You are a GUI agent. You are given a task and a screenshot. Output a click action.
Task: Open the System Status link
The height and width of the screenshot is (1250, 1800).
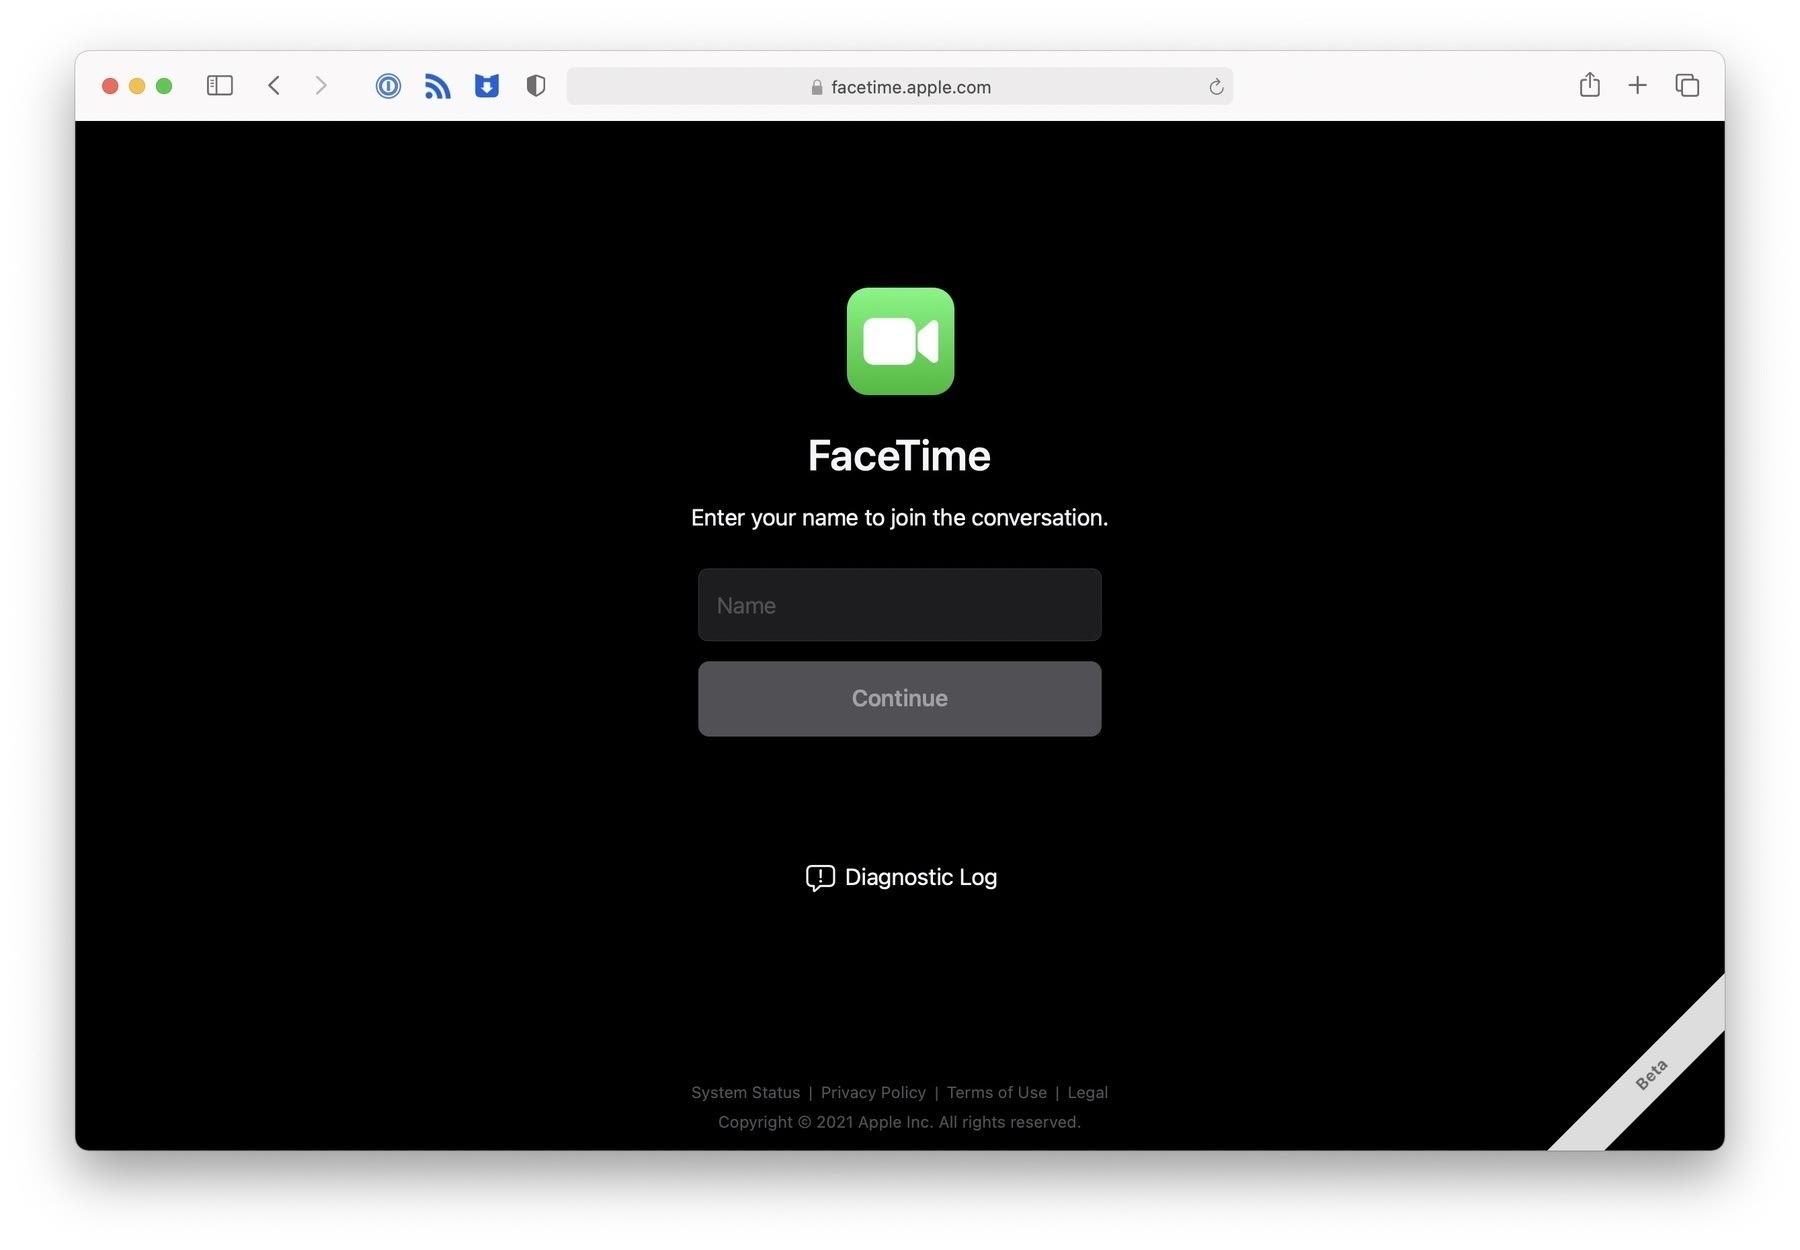pos(745,1092)
